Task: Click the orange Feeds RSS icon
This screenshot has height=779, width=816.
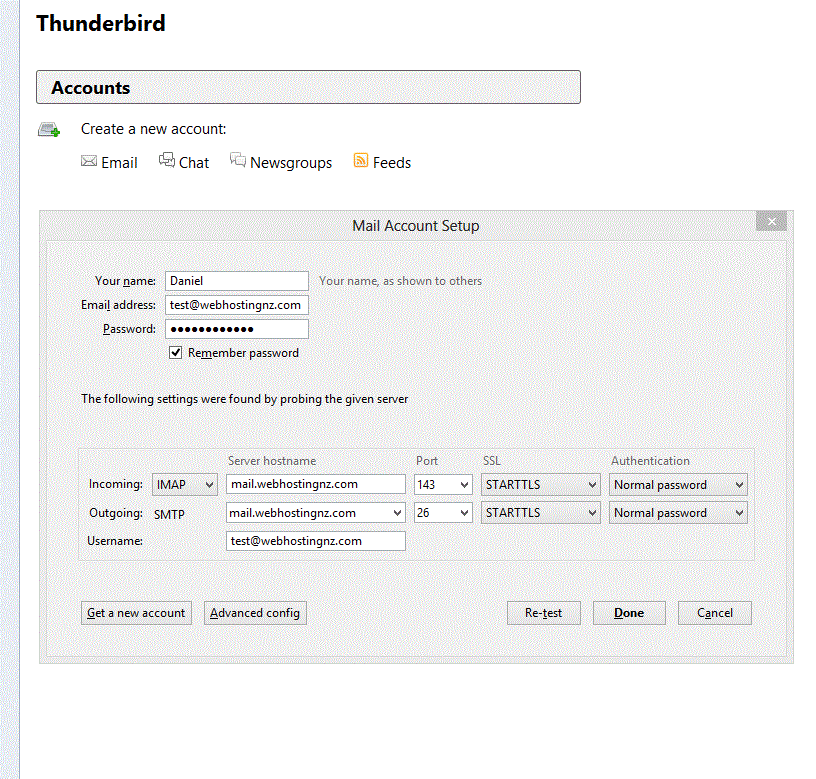Action: click(361, 161)
